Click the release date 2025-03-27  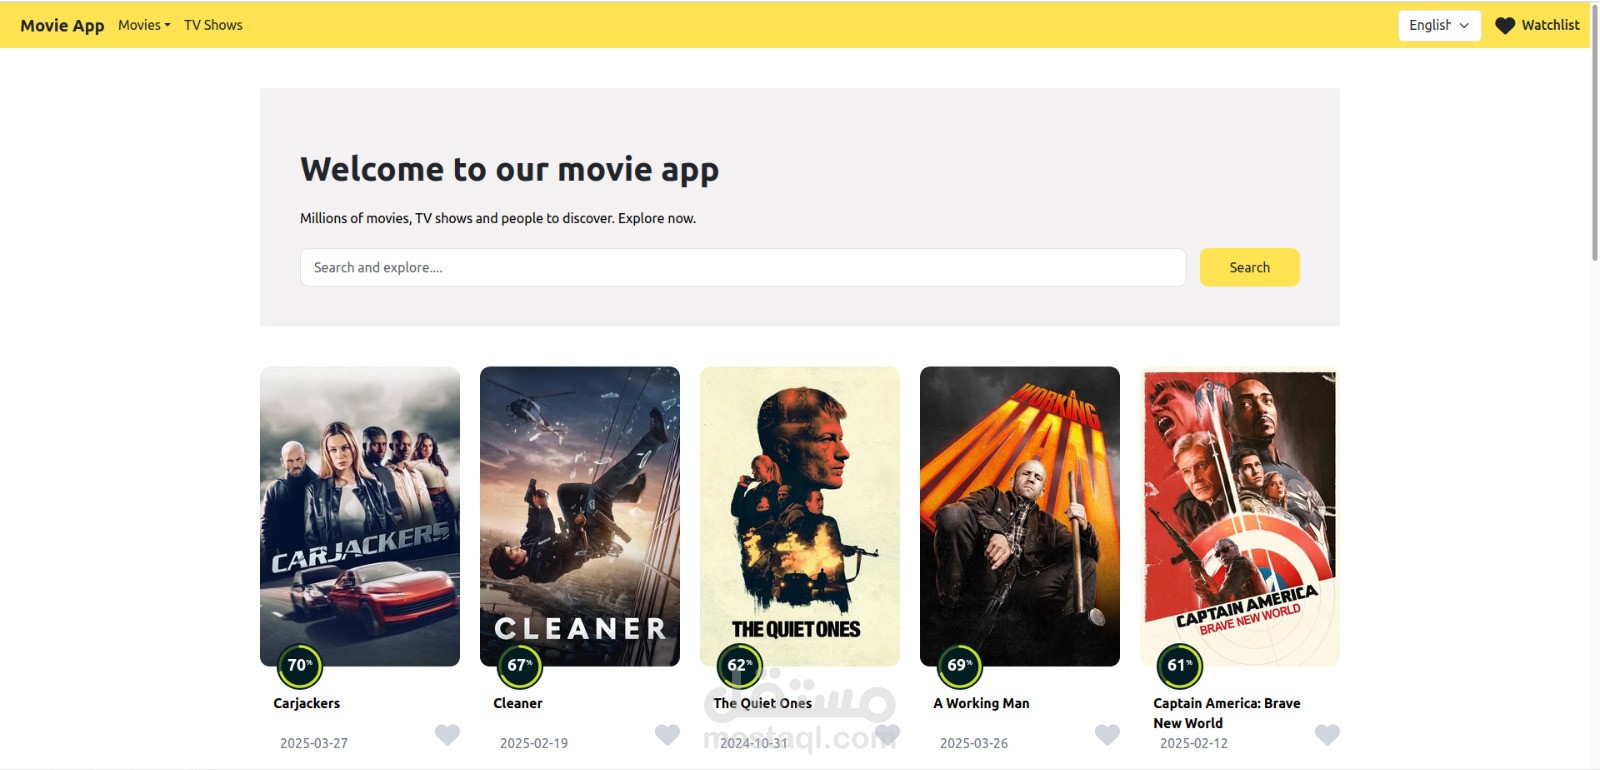point(314,743)
